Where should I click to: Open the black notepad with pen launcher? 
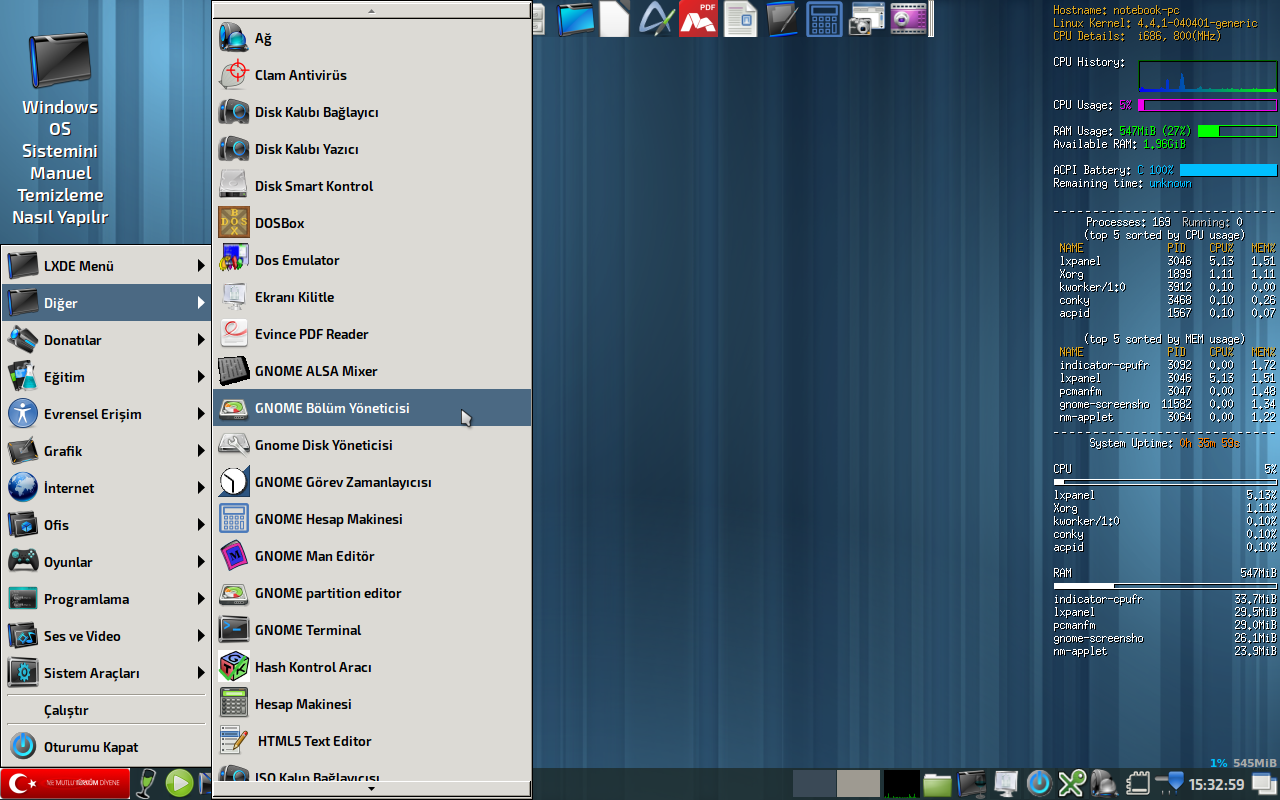coord(783,19)
